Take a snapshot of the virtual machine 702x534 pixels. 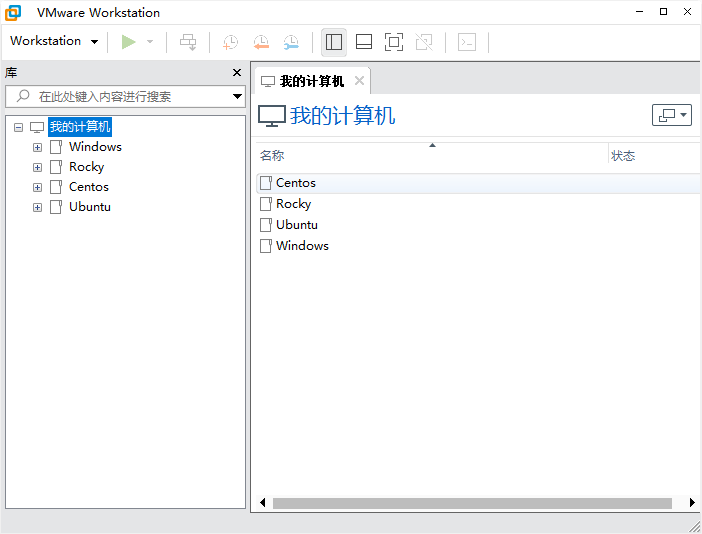[x=231, y=42]
